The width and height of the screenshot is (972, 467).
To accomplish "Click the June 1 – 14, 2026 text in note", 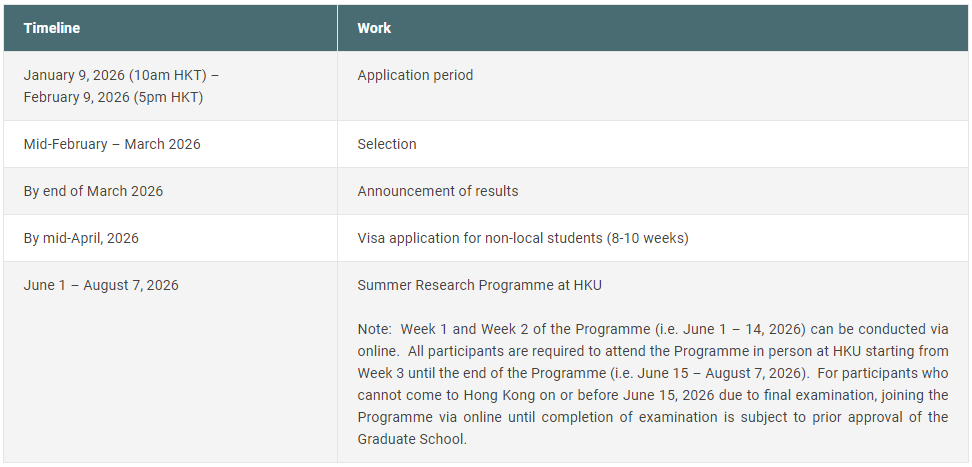I will pos(704,329).
